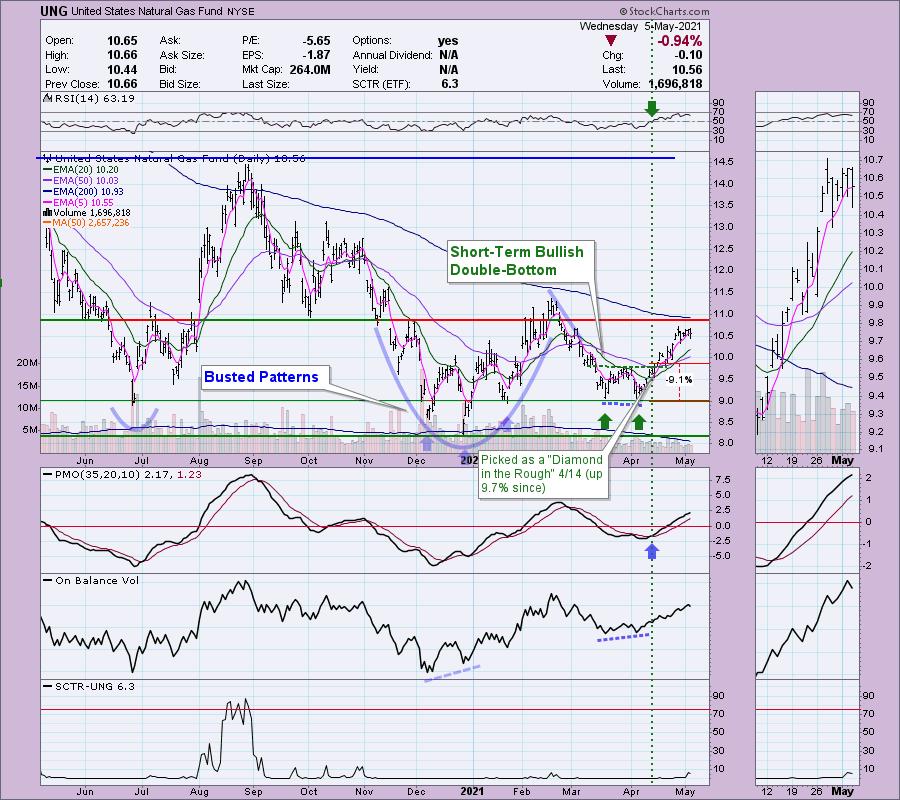
Task: Open the zoomed PMO thumbnail panel on the right
Action: click(808, 520)
